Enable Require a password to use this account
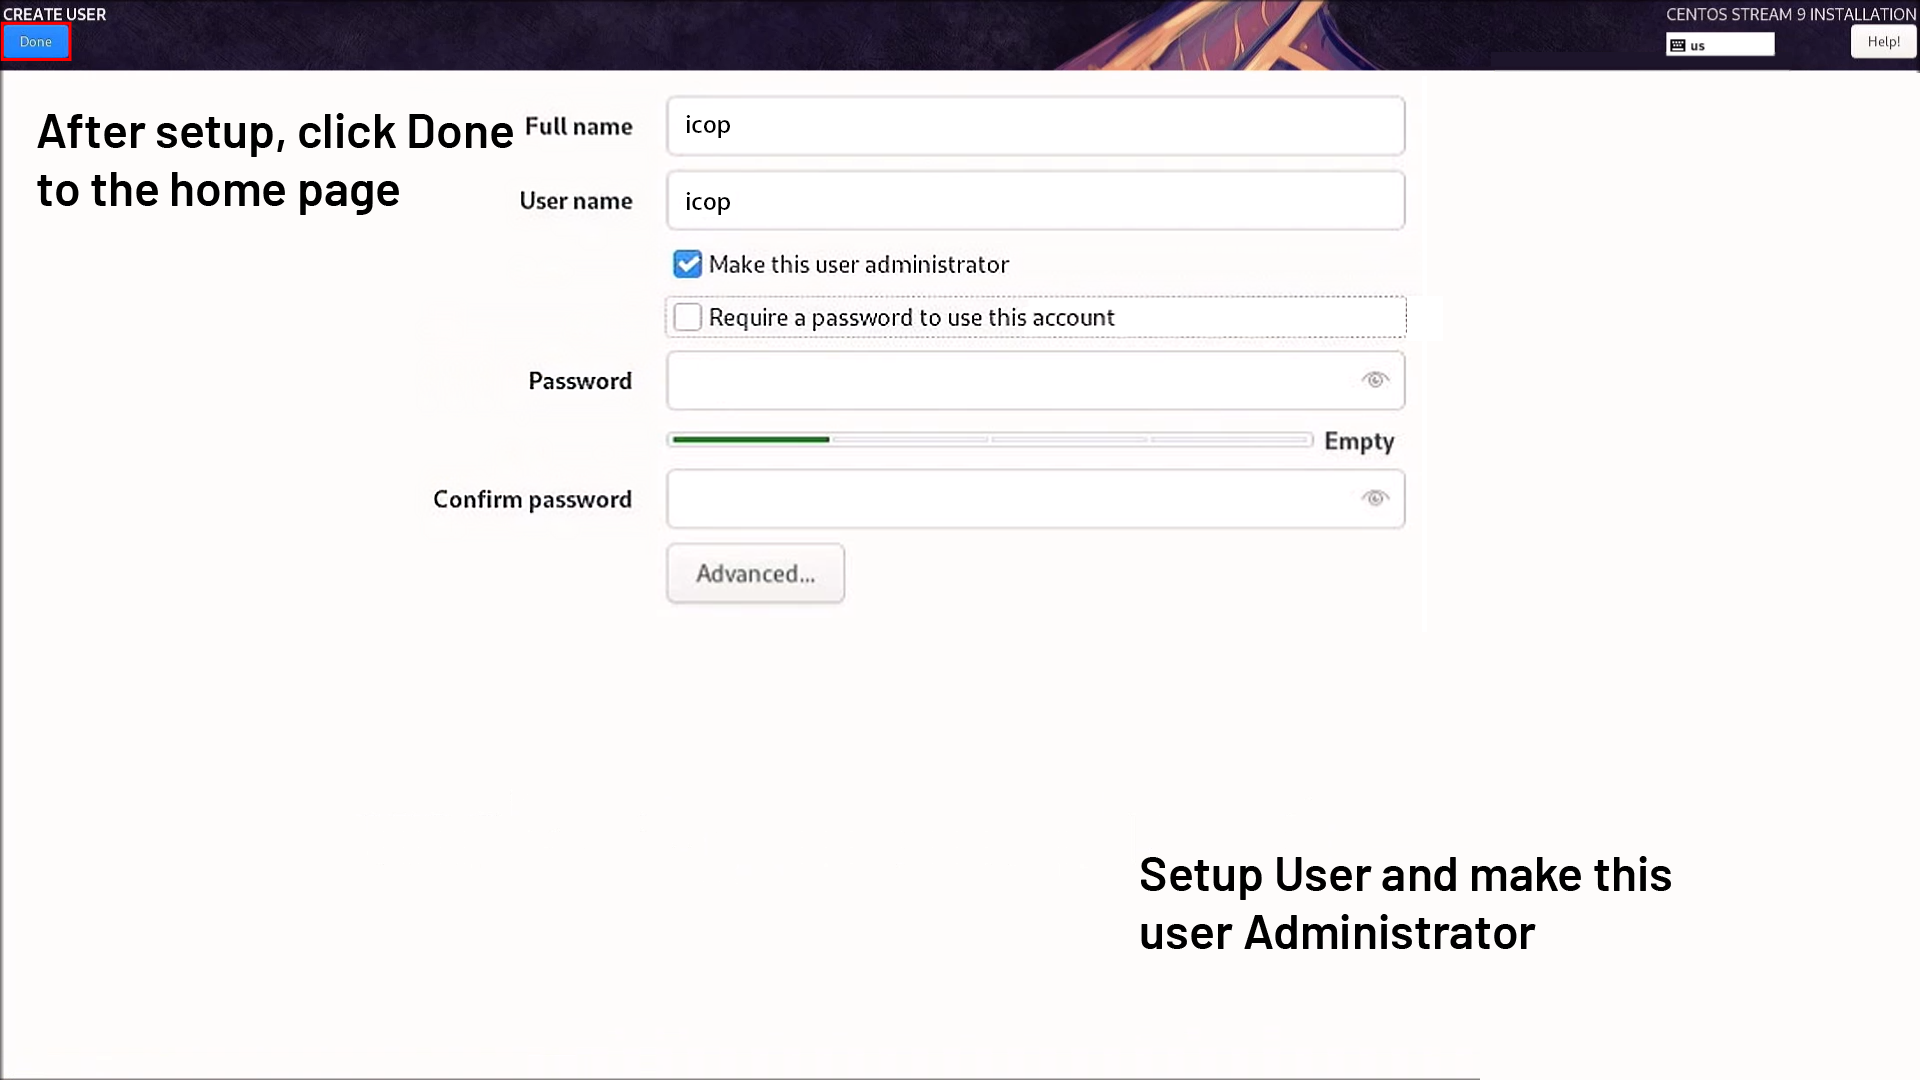This screenshot has width=1920, height=1080. pyautogui.click(x=687, y=317)
